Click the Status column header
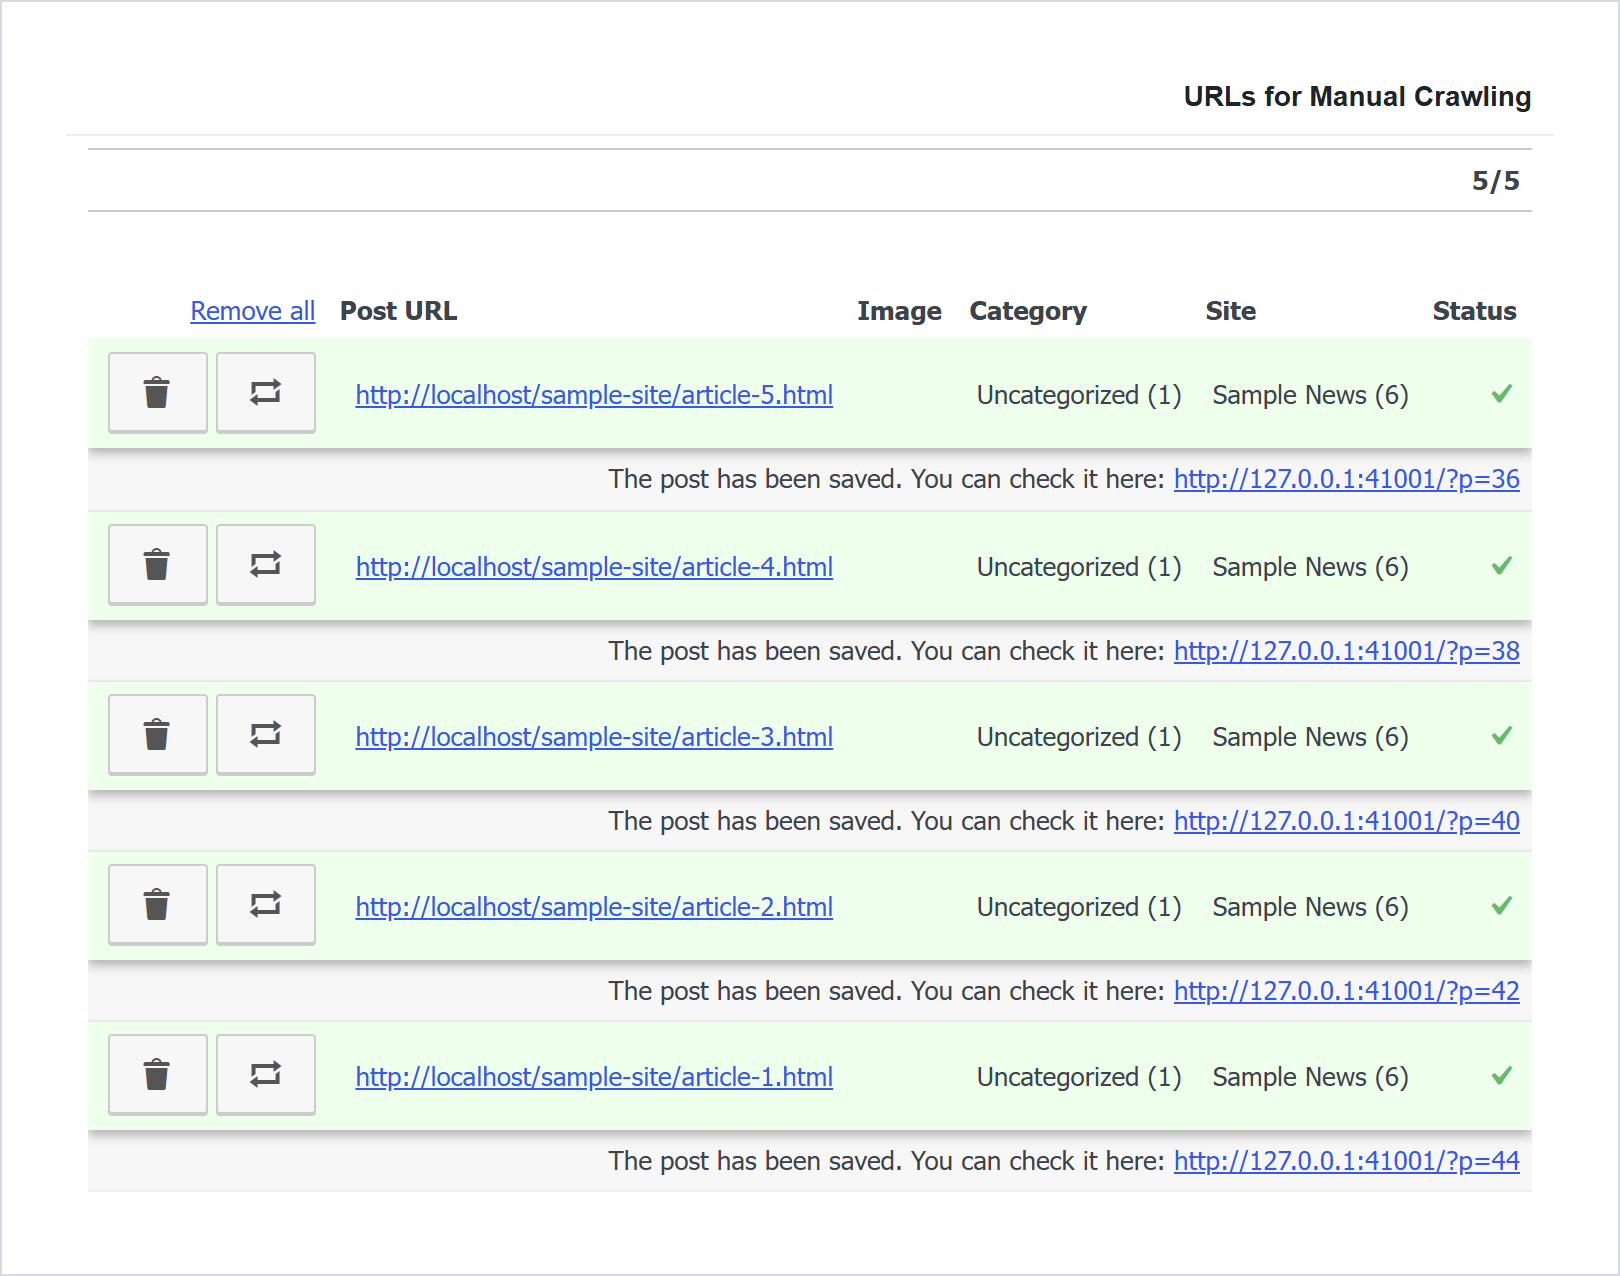Screen dimensions: 1620x1276 (1474, 311)
